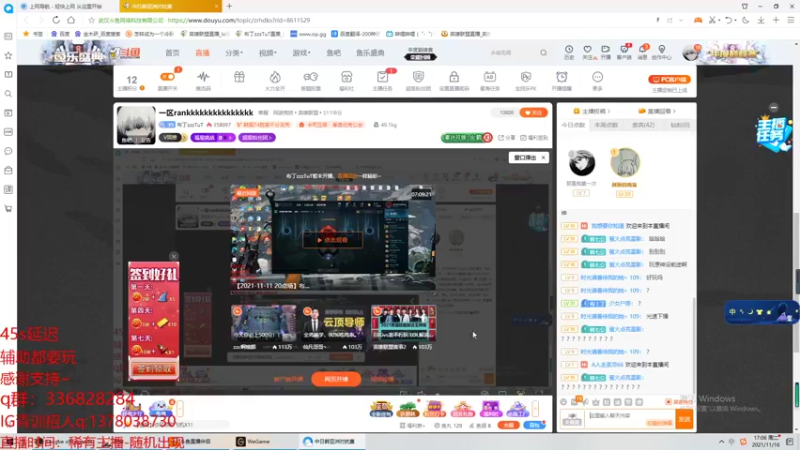This screenshot has width=800, height=450.
Task: Open the 历史 history clock icon
Action: click(569, 49)
